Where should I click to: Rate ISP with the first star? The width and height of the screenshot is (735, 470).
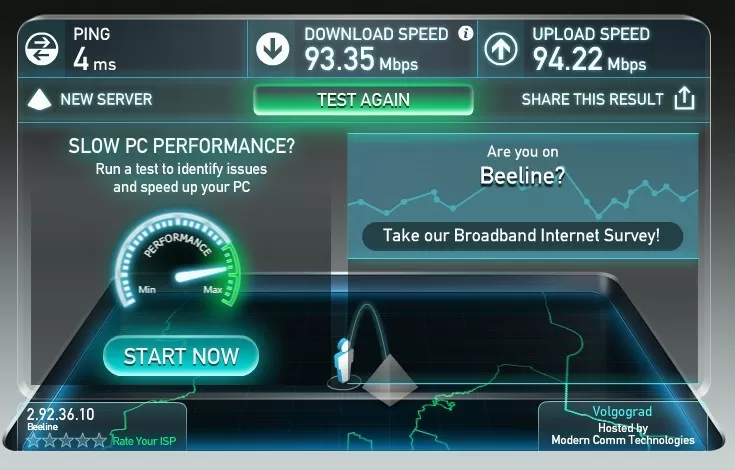[x=33, y=440]
